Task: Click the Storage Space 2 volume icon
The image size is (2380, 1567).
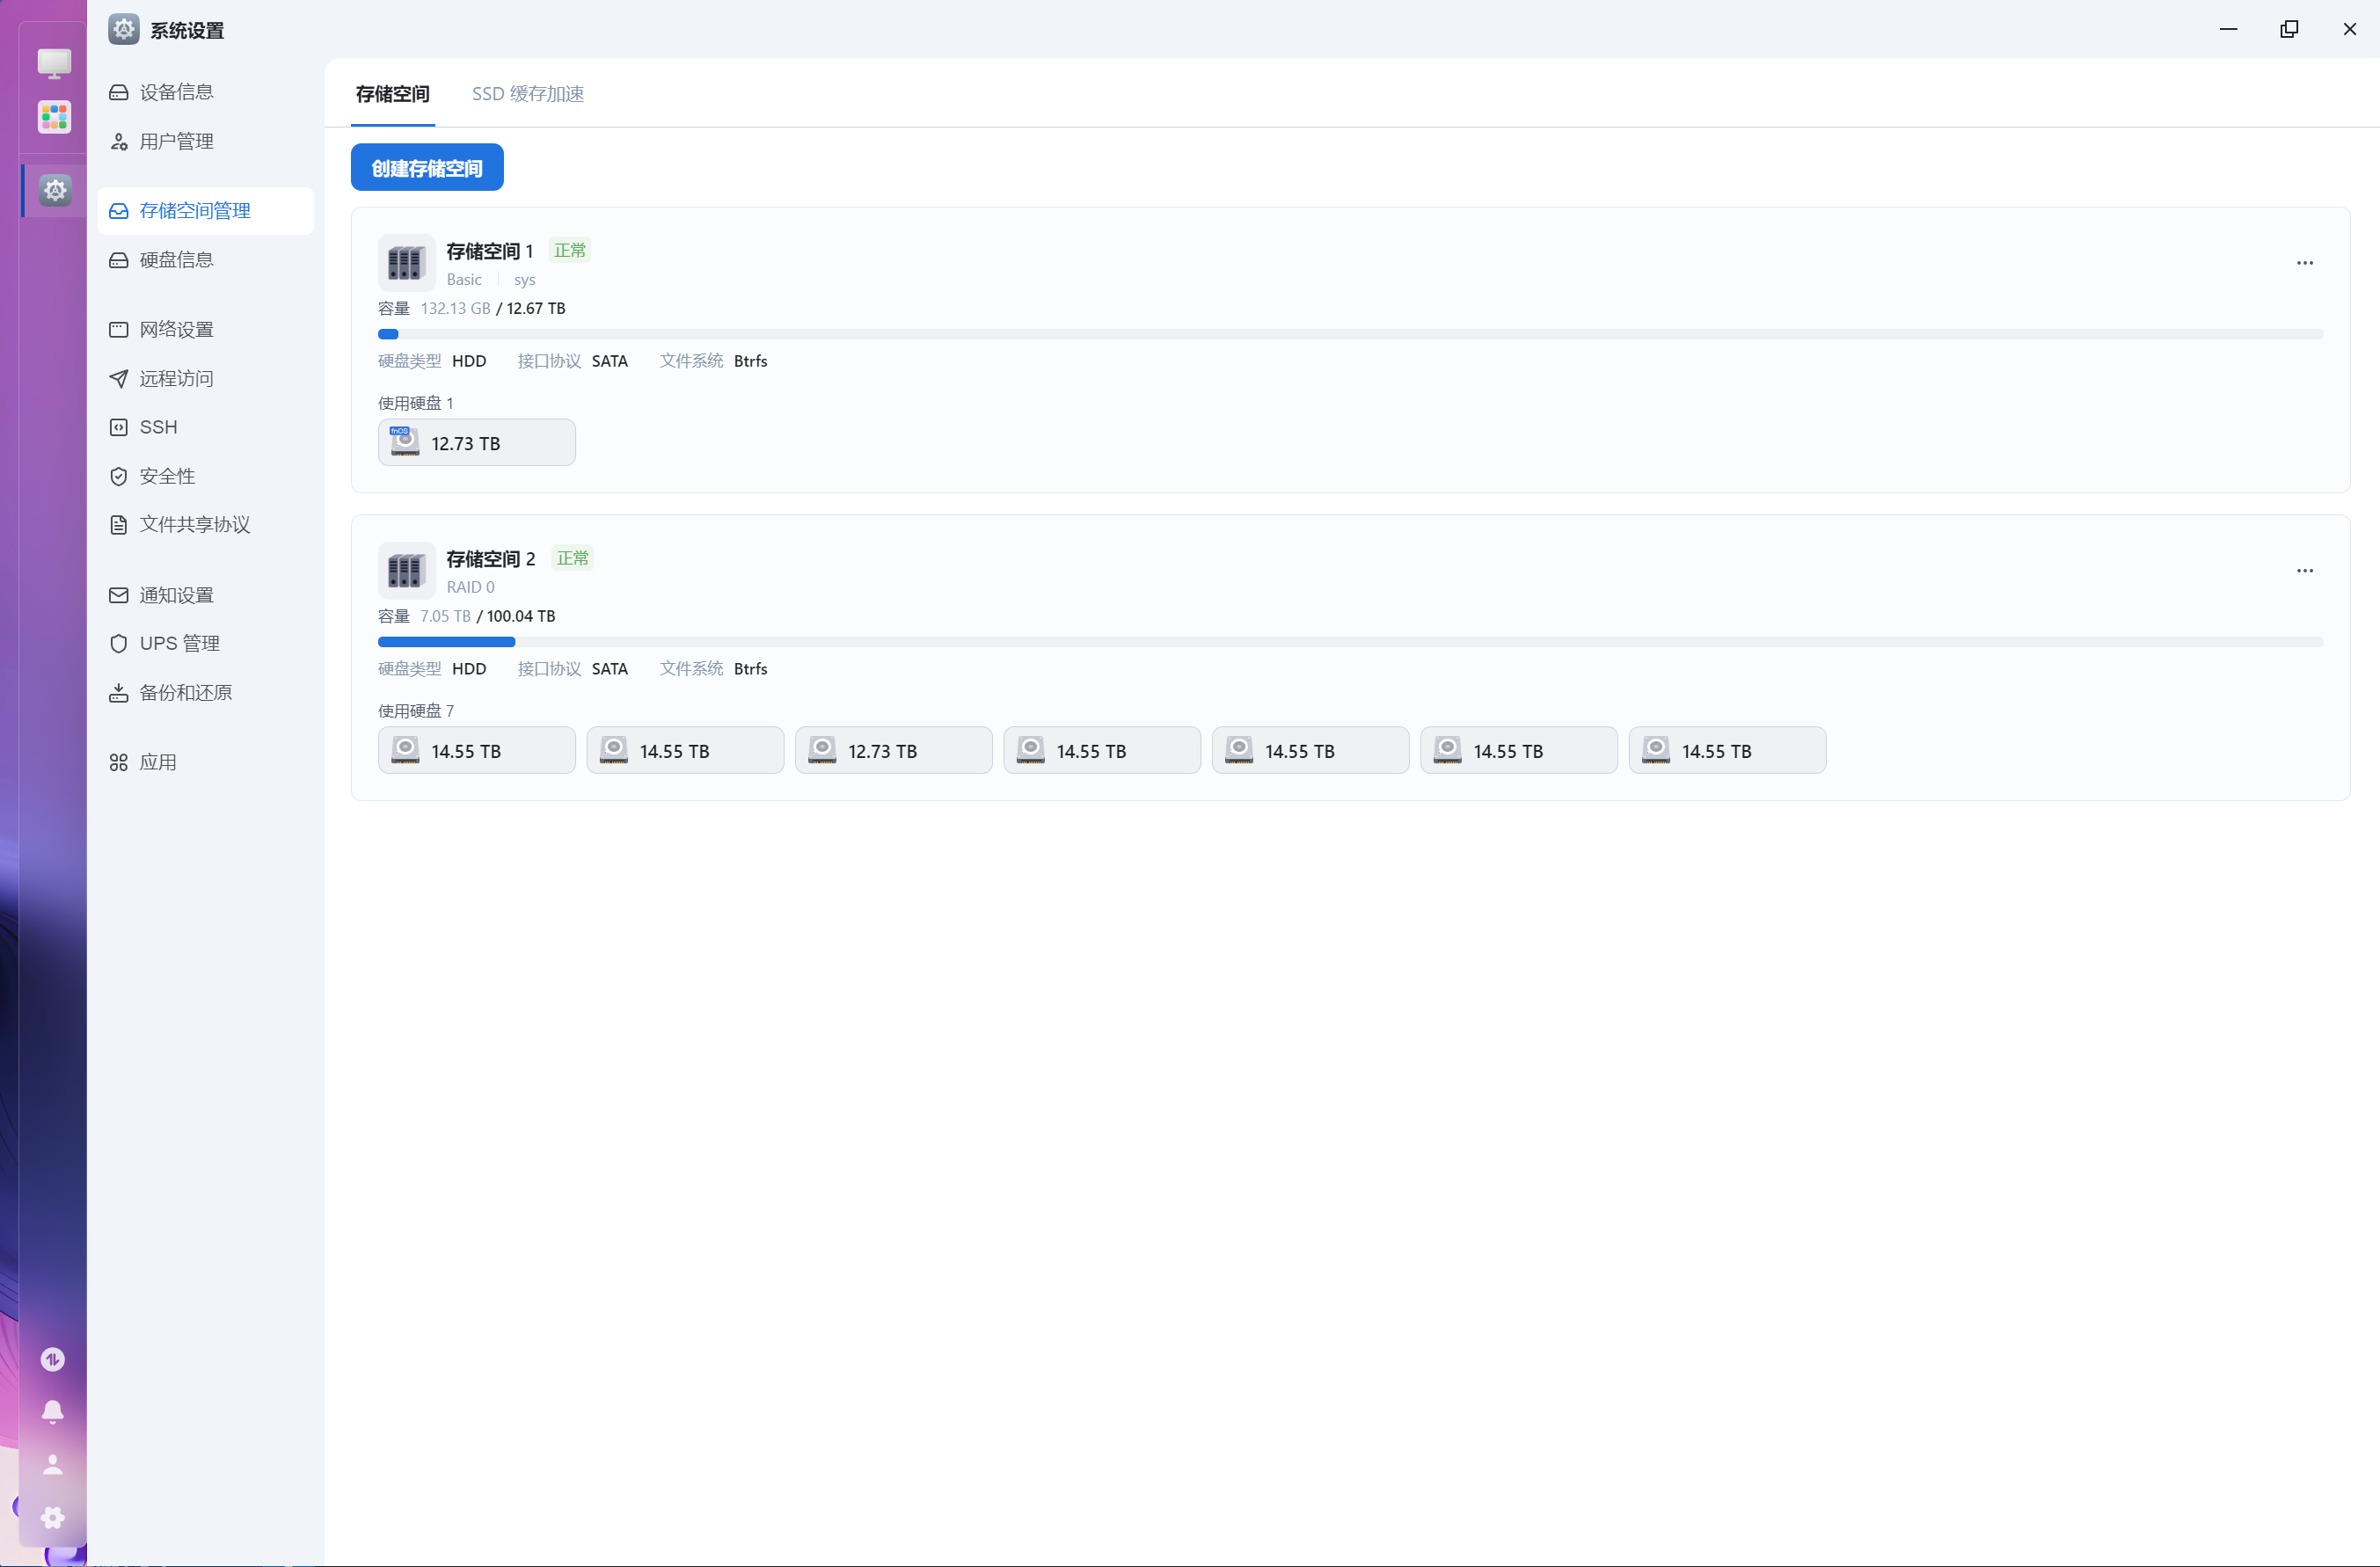Action: point(406,570)
